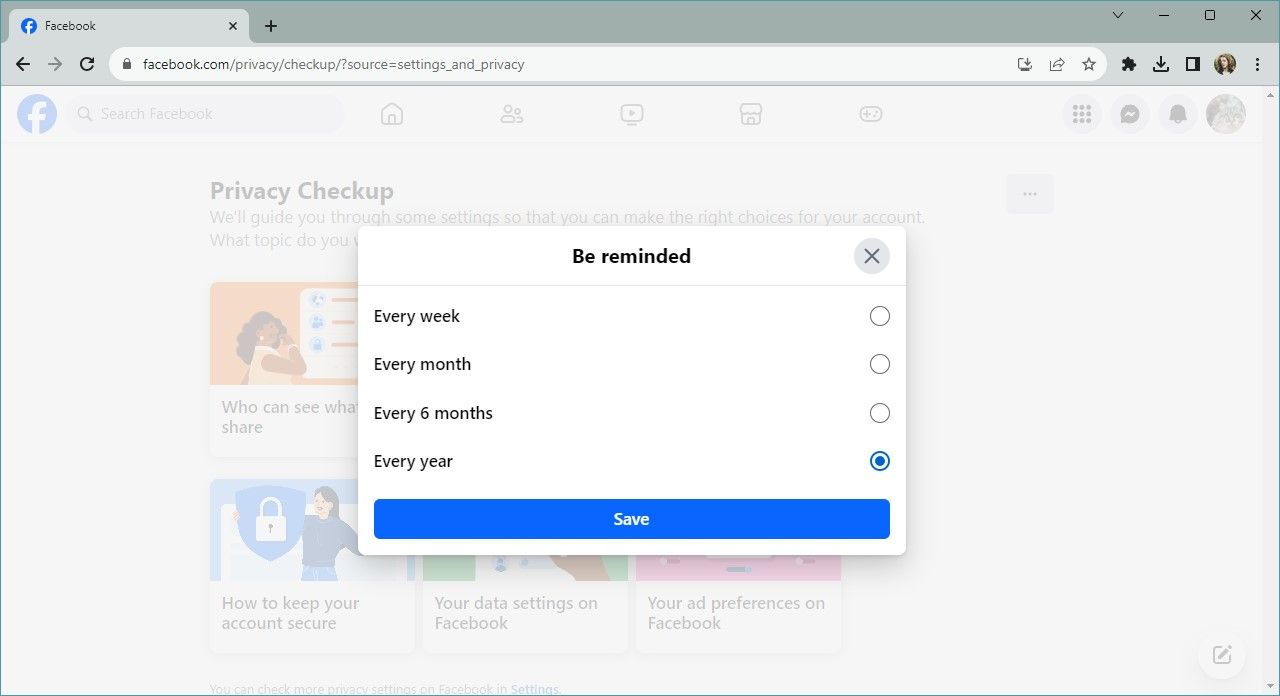Open the notifications bell
The width and height of the screenshot is (1280, 696).
pos(1177,113)
